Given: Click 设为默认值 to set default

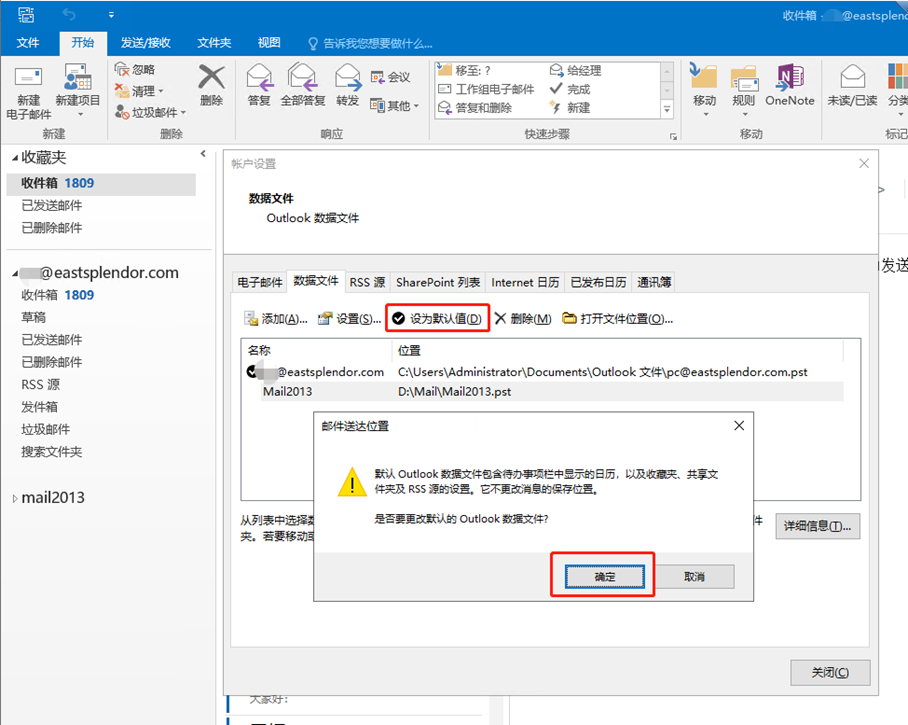Looking at the screenshot, I should point(438,319).
